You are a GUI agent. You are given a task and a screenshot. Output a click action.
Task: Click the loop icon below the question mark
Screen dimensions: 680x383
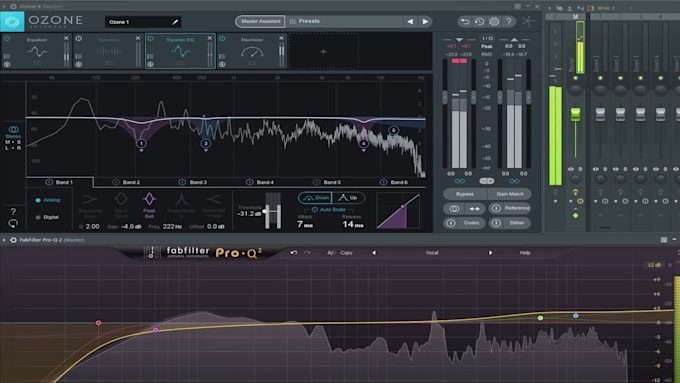(13, 223)
